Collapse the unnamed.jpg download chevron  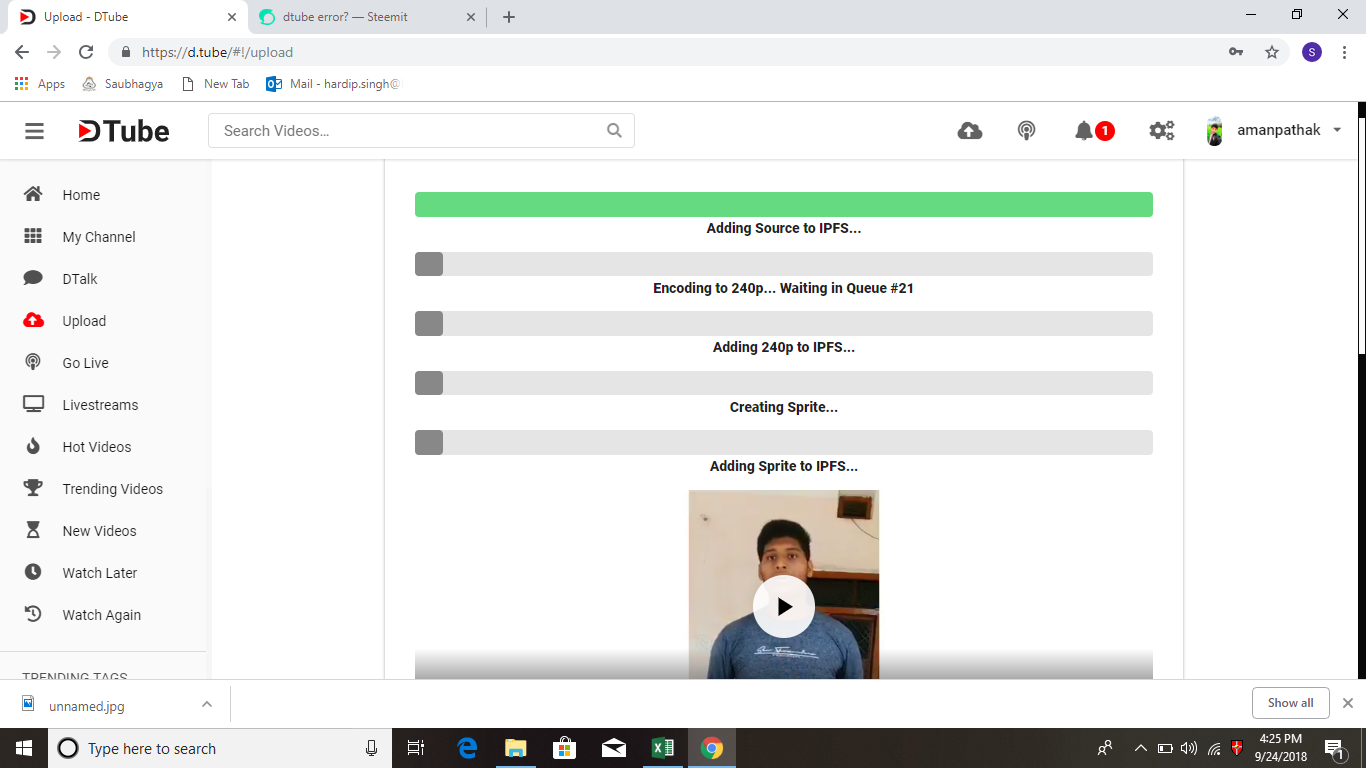tap(207, 703)
